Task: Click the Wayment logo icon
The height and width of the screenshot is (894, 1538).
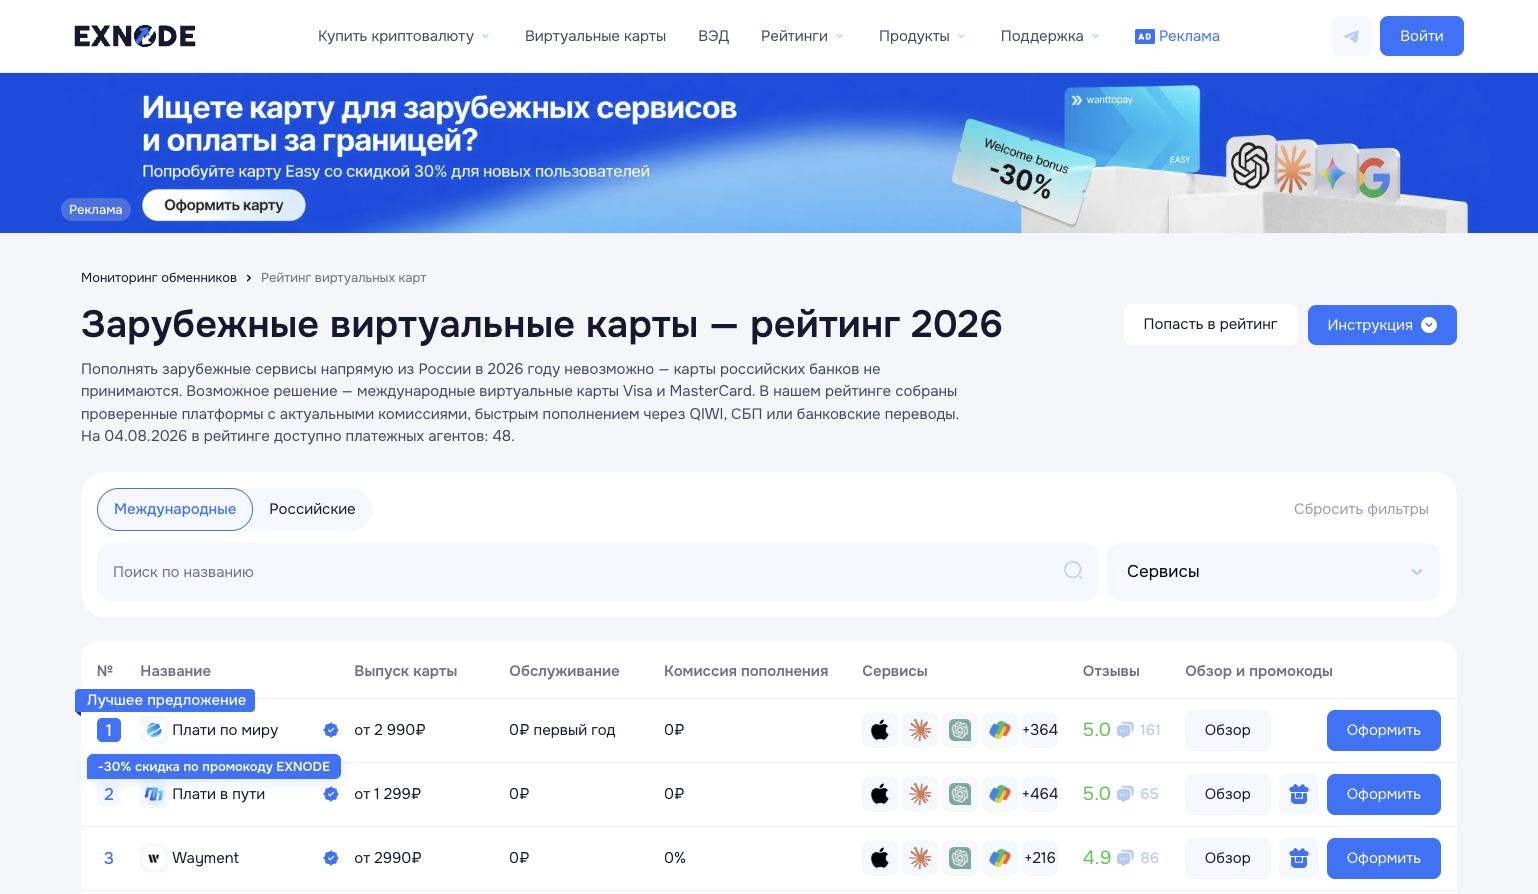Action: click(x=154, y=858)
